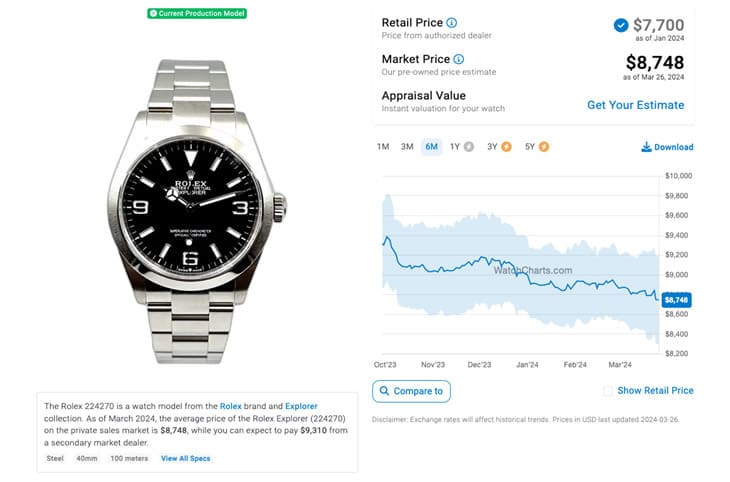Screen dimensions: 730x482
Task: Click the Market Price info icon
Action: (459, 59)
